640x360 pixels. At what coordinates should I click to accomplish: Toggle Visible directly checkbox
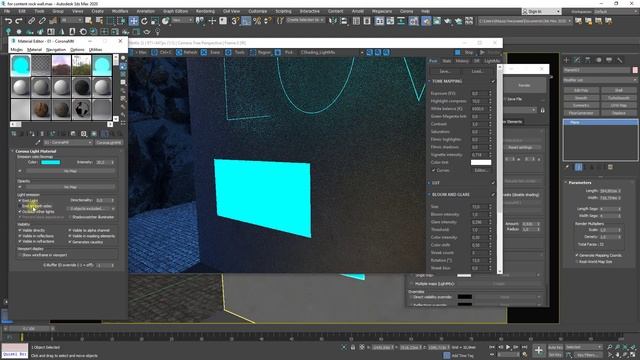click(20, 231)
